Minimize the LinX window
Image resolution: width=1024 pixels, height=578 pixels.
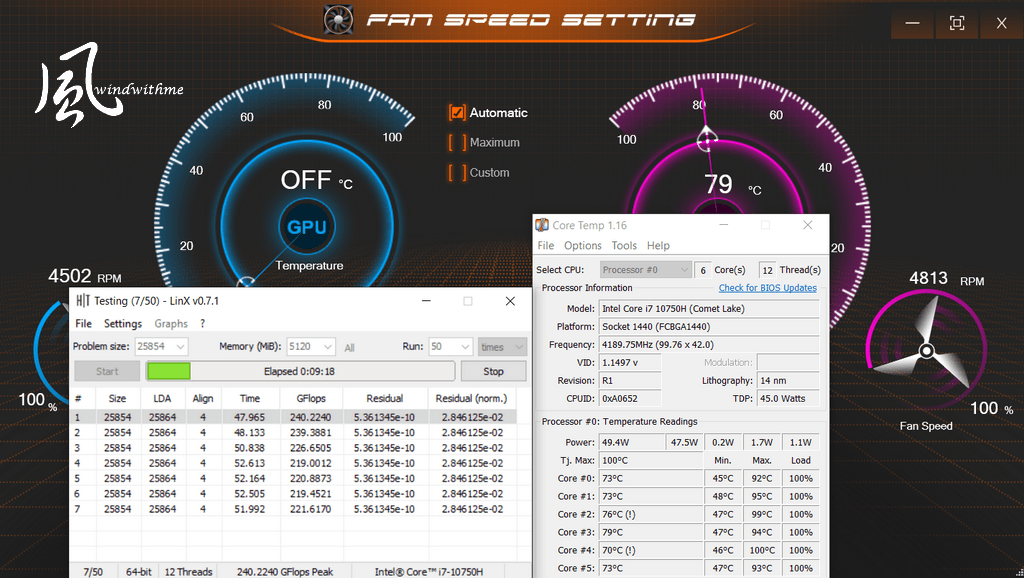point(426,301)
